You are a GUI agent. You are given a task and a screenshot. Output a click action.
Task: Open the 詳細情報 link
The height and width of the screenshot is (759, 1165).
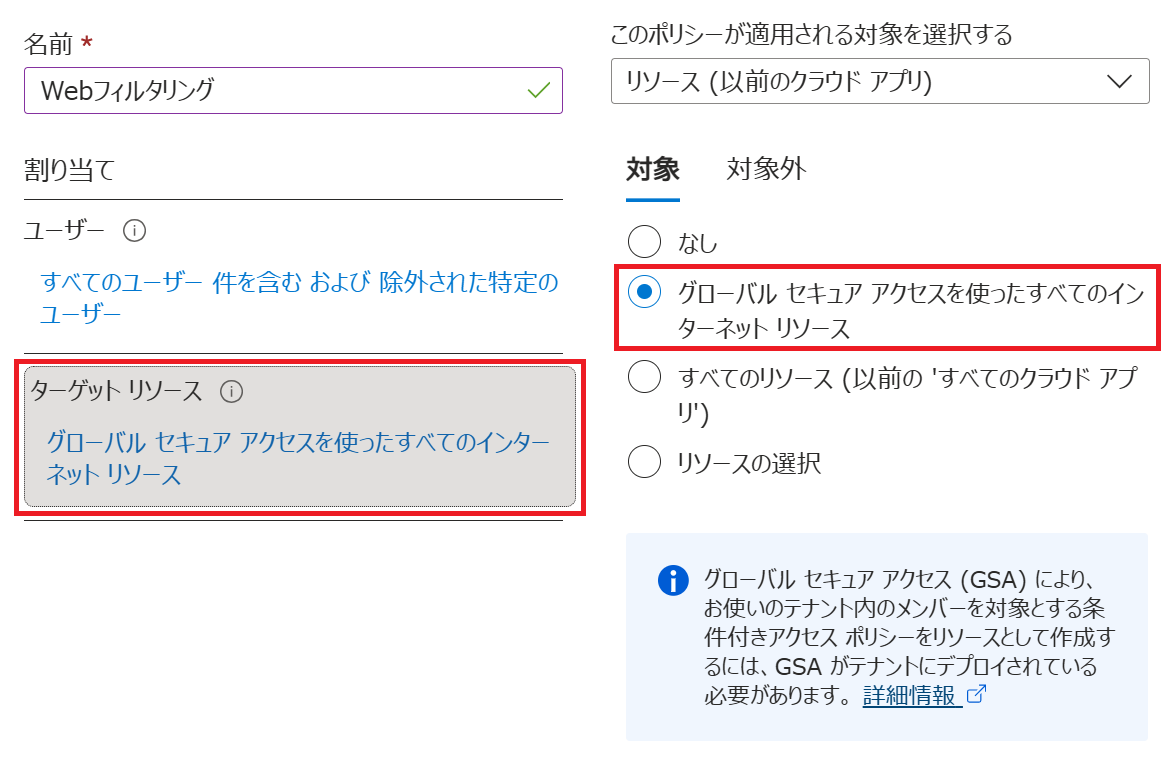click(909, 695)
